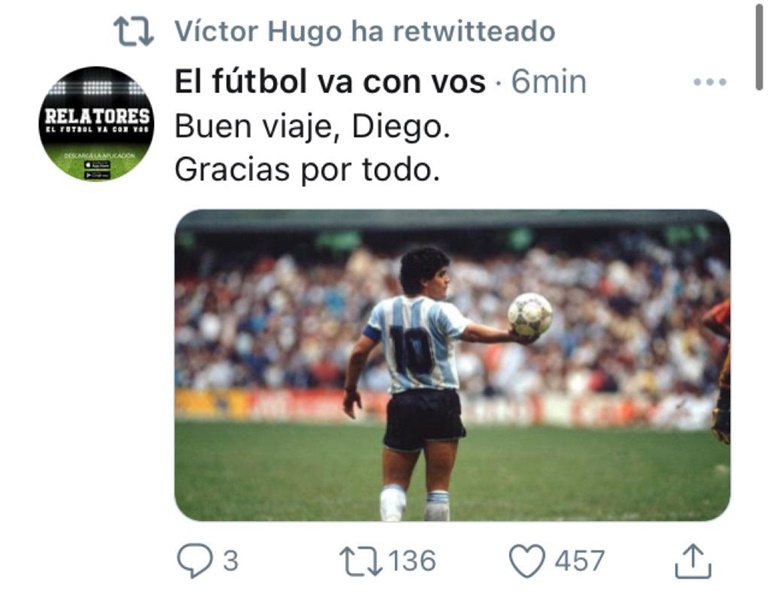
Task: Click the vertical scrollbar on right edge
Action: click(x=759, y=46)
